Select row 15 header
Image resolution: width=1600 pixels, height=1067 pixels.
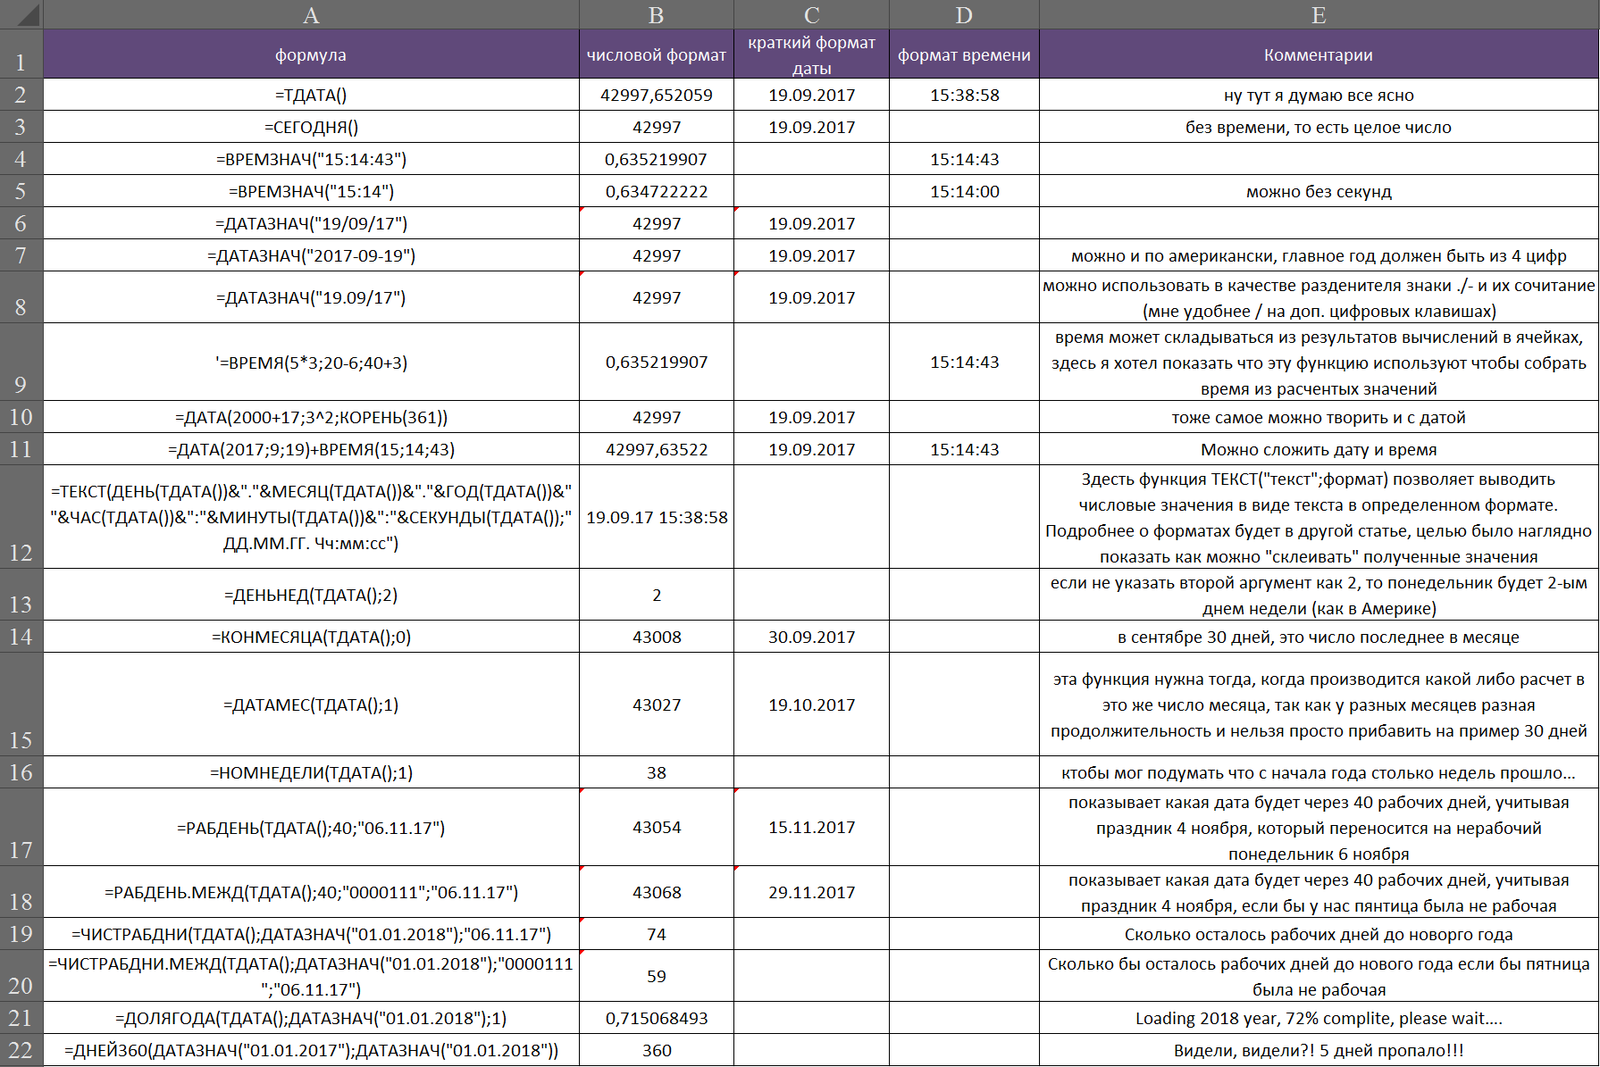(x=21, y=704)
